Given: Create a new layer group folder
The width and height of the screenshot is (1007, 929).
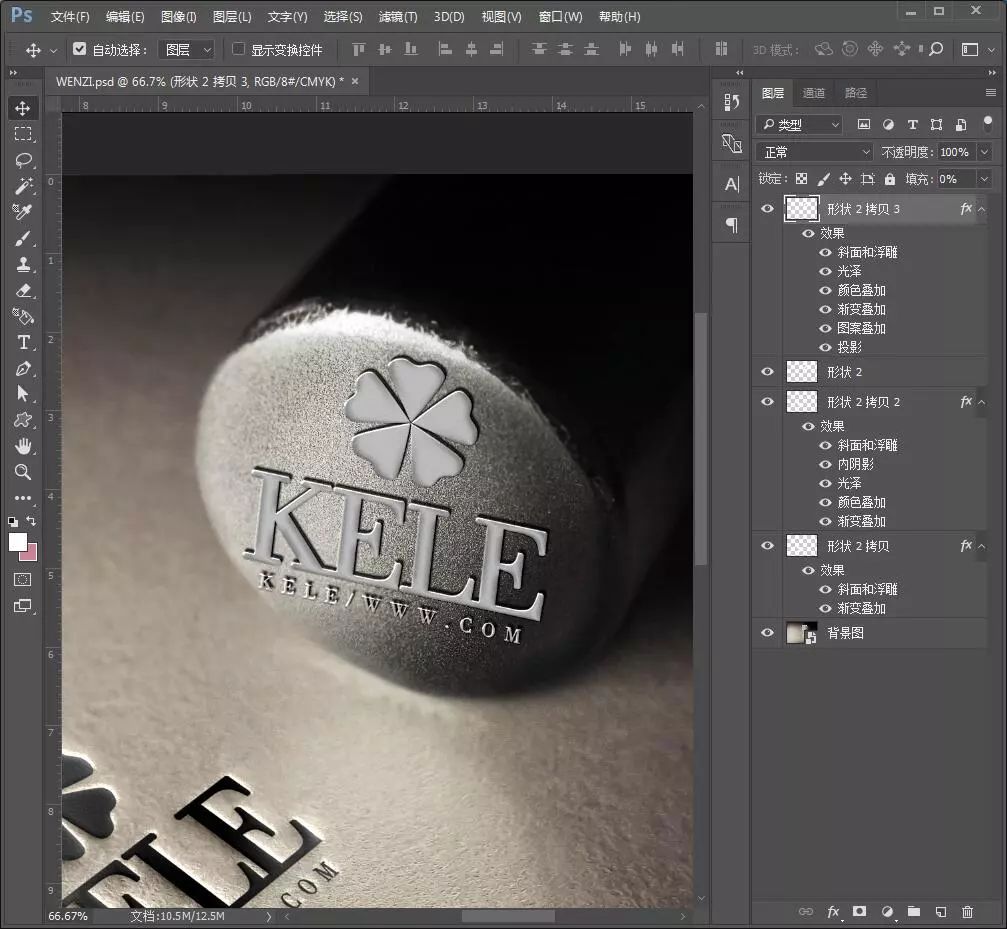Looking at the screenshot, I should [913, 912].
